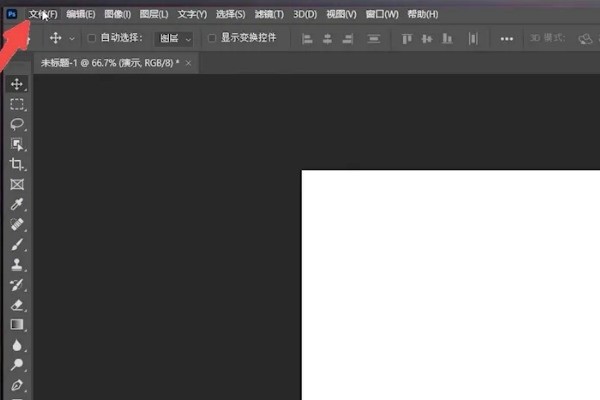Image resolution: width=600 pixels, height=400 pixels.
Task: Click the three-dots more options button
Action: pyautogui.click(x=507, y=38)
